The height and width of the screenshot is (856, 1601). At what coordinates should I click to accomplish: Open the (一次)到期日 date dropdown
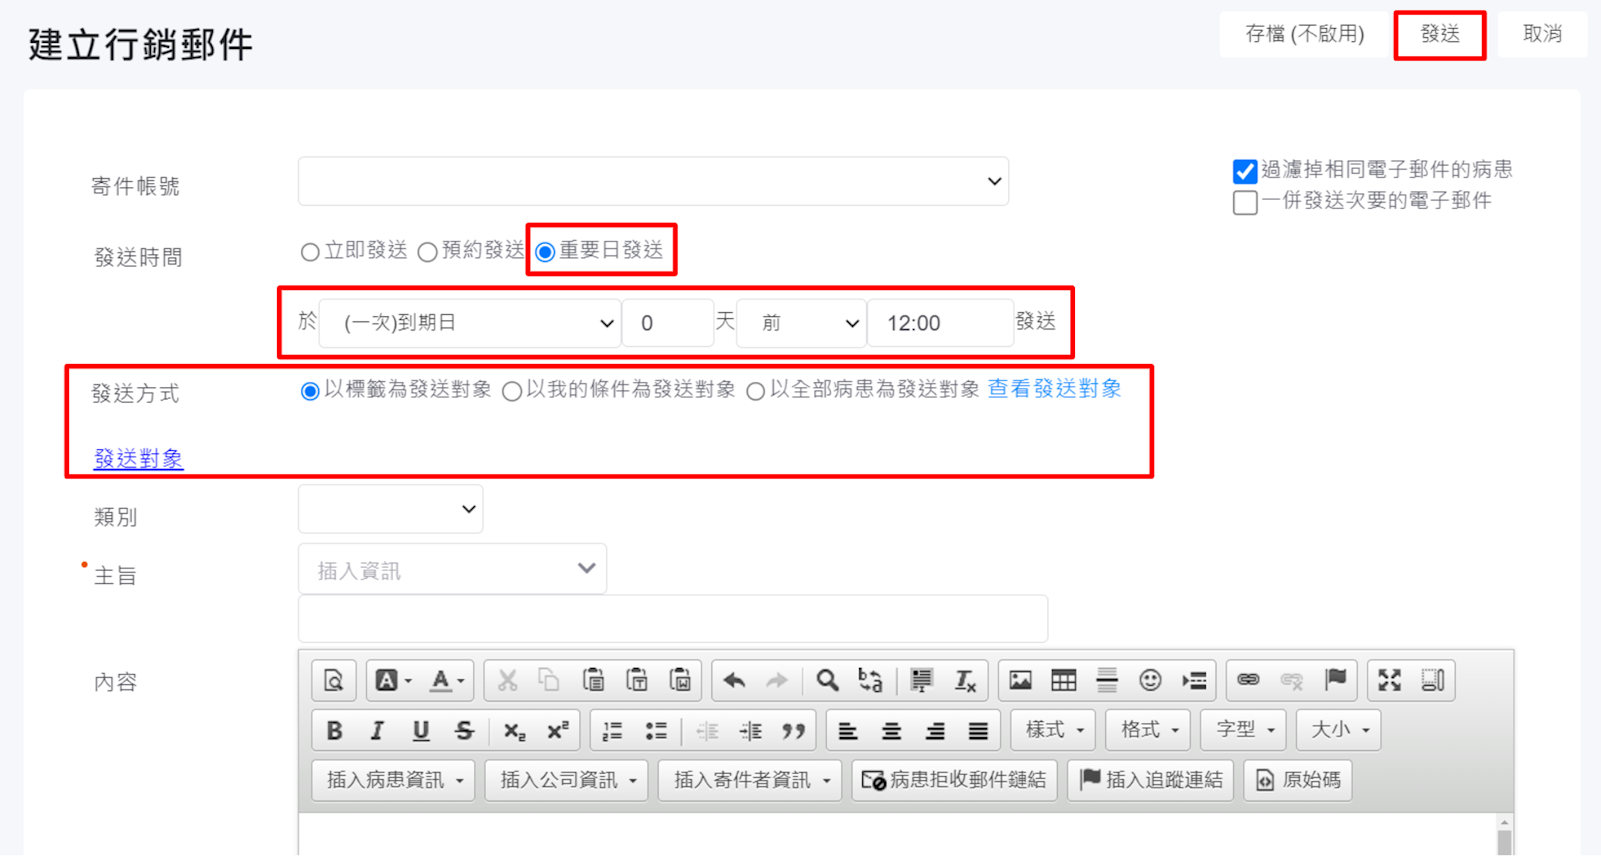(x=469, y=323)
